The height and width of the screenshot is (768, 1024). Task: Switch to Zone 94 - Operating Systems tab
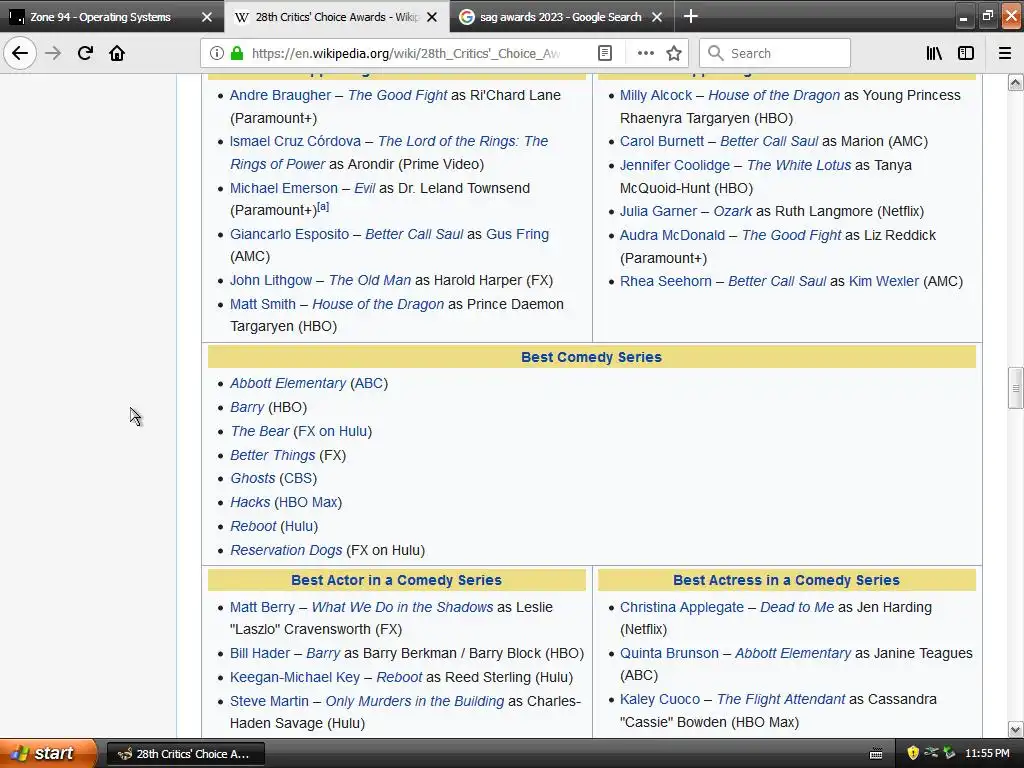(x=100, y=17)
